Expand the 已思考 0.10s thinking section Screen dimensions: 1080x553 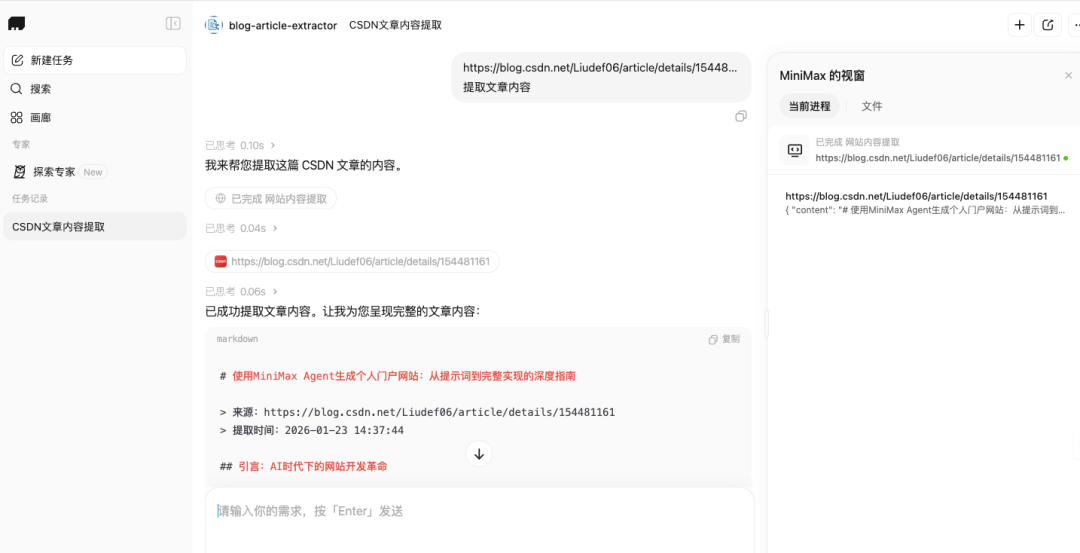(240, 145)
